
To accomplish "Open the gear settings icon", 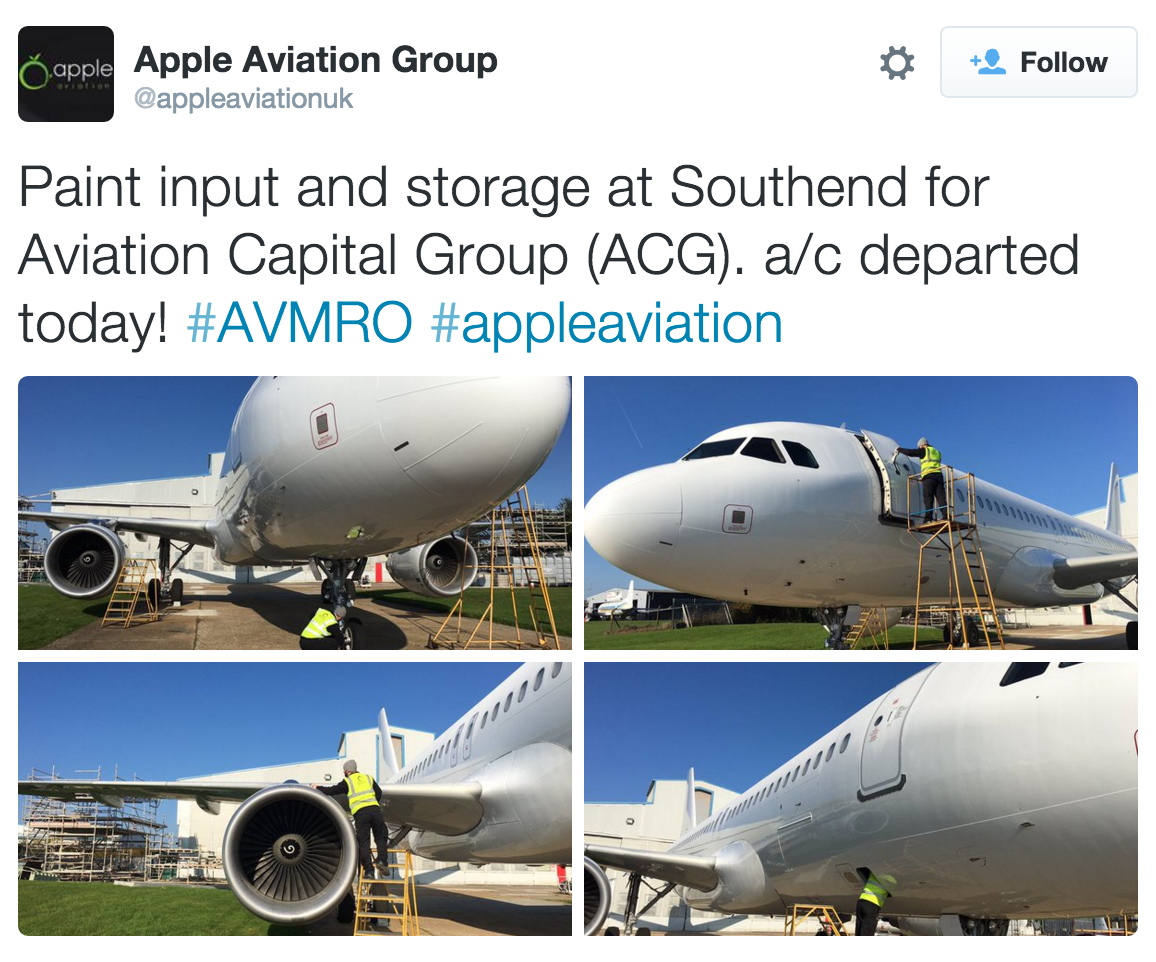I will tap(896, 63).
